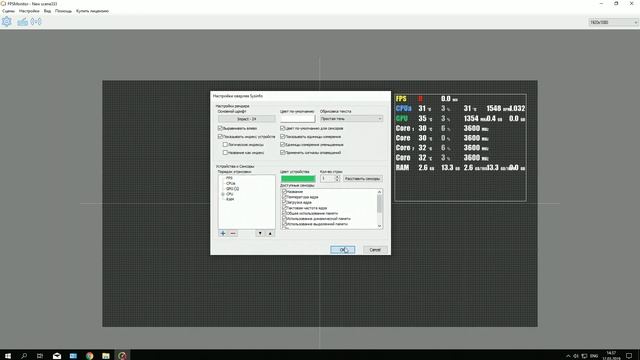Click the SysInfo overlay preview on canvas
The width and height of the screenshot is (640, 360).
[x=460, y=147]
